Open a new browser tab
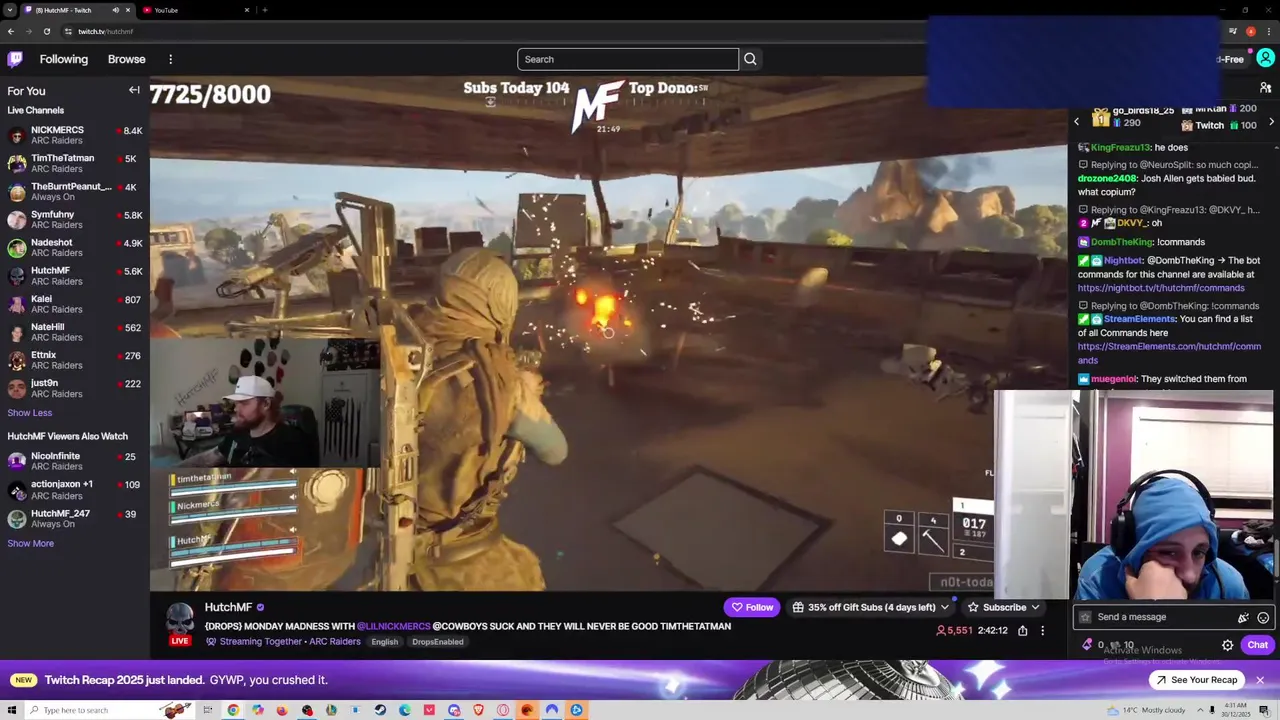The width and height of the screenshot is (1280, 720). tap(264, 10)
